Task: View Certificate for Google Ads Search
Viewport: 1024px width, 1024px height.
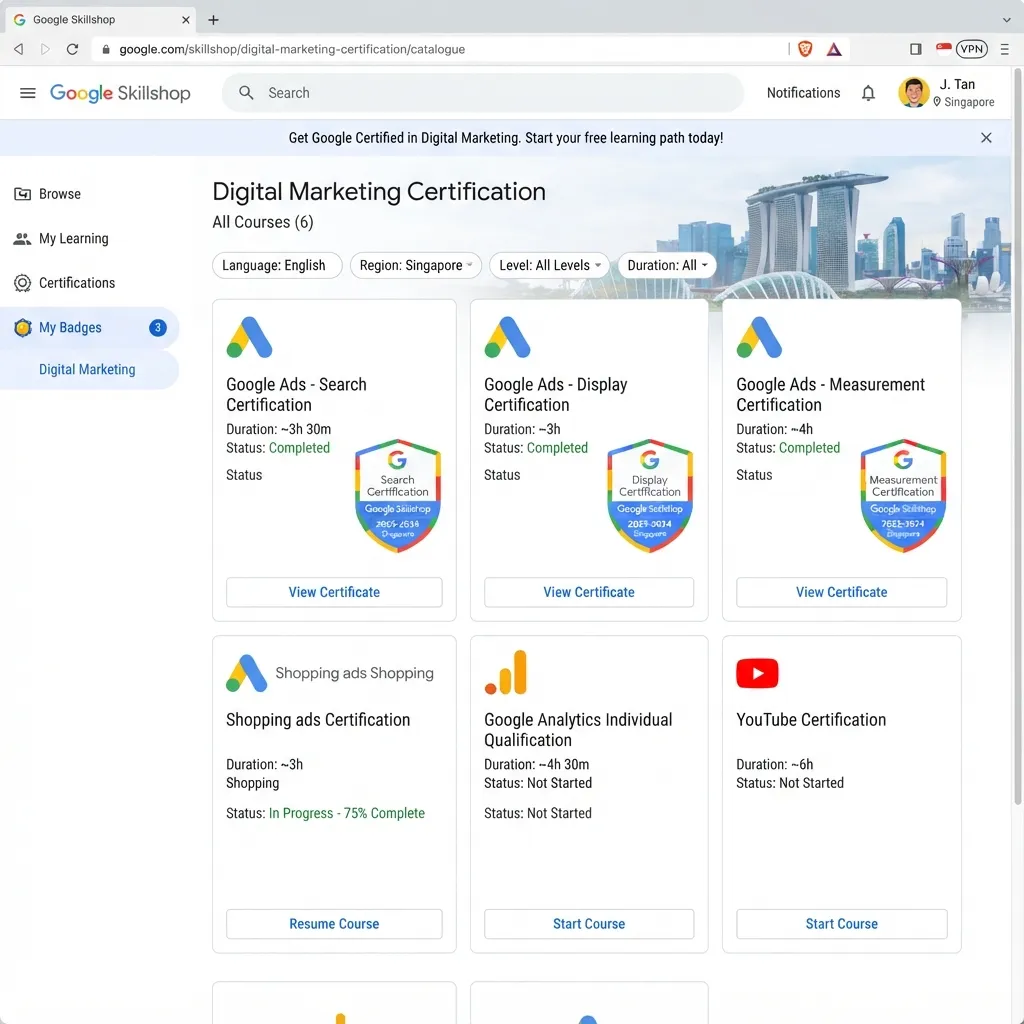Action: (334, 592)
